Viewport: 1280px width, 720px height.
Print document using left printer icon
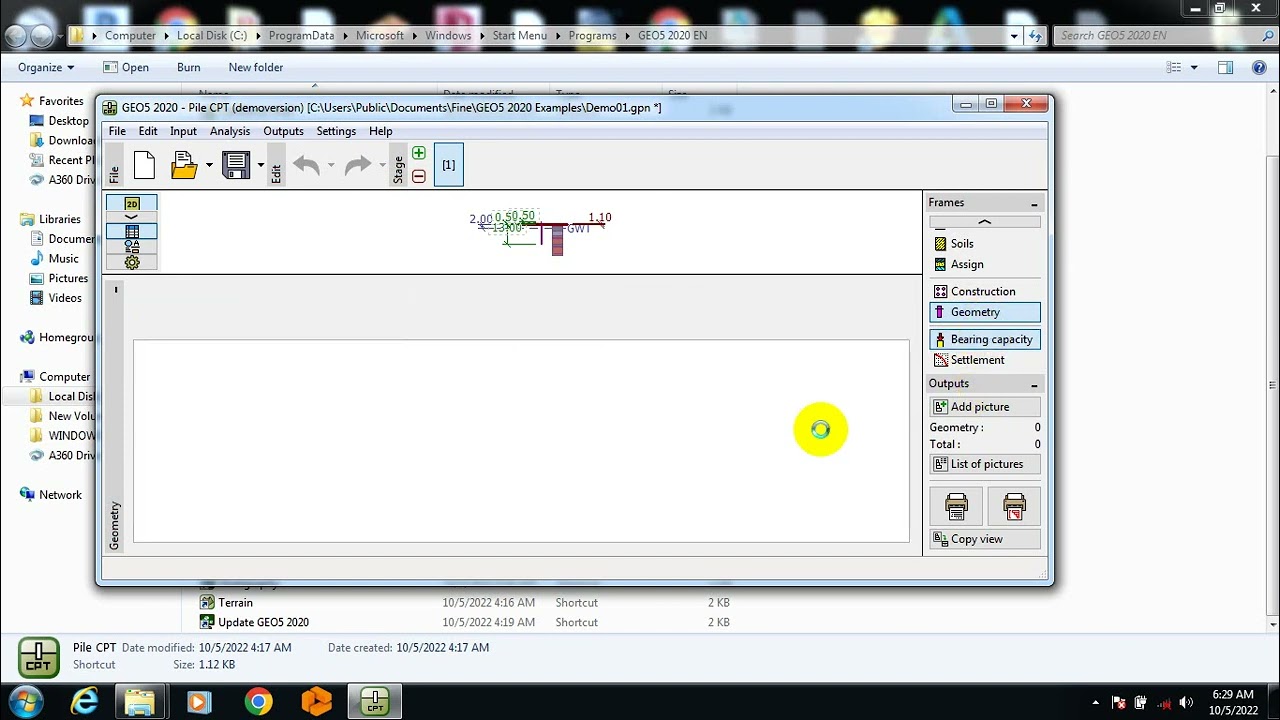[x=956, y=506]
